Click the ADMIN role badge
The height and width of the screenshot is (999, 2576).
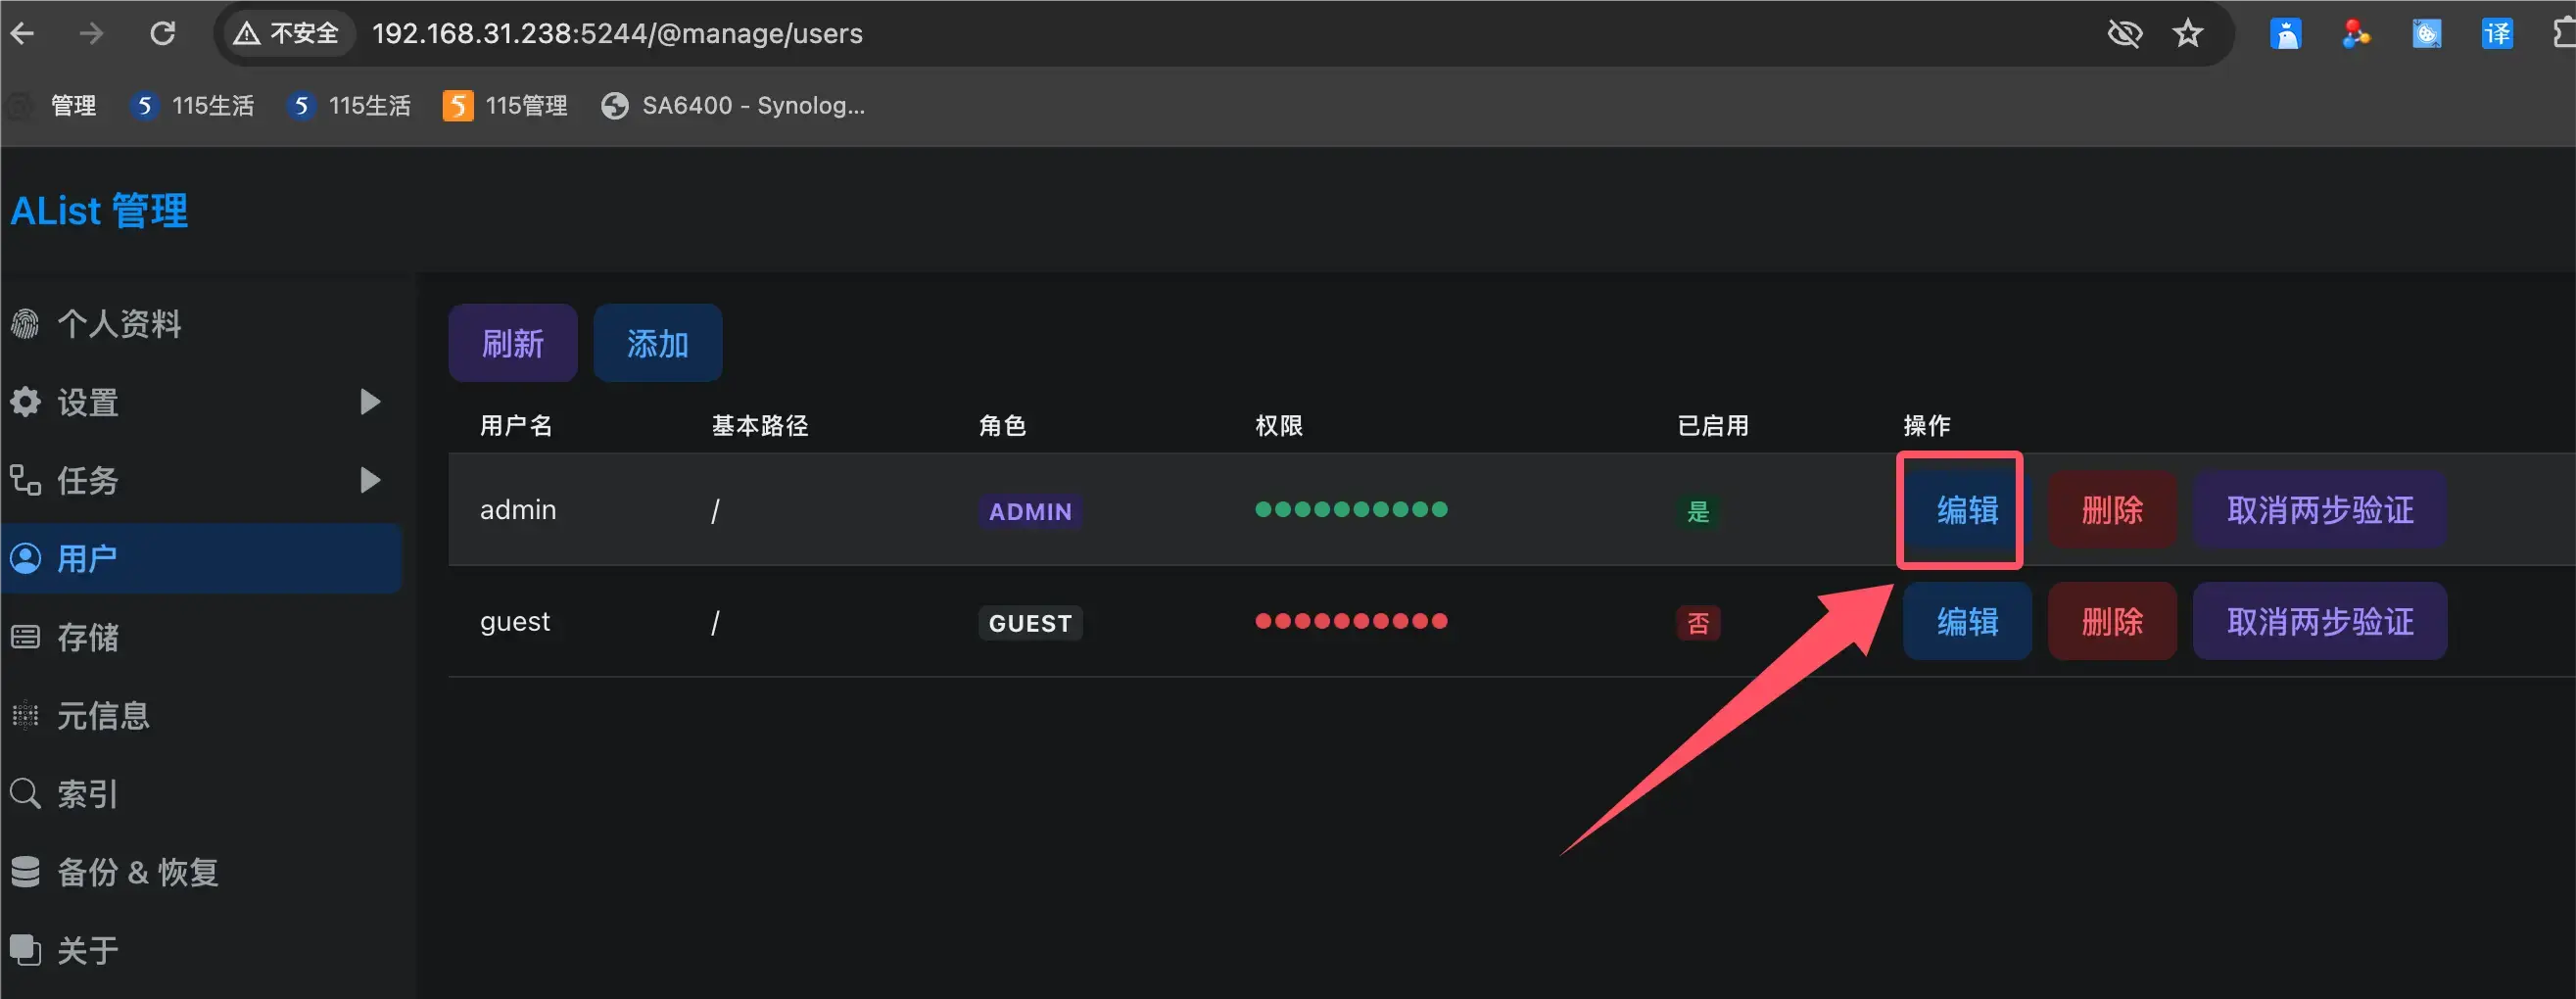click(x=1030, y=511)
